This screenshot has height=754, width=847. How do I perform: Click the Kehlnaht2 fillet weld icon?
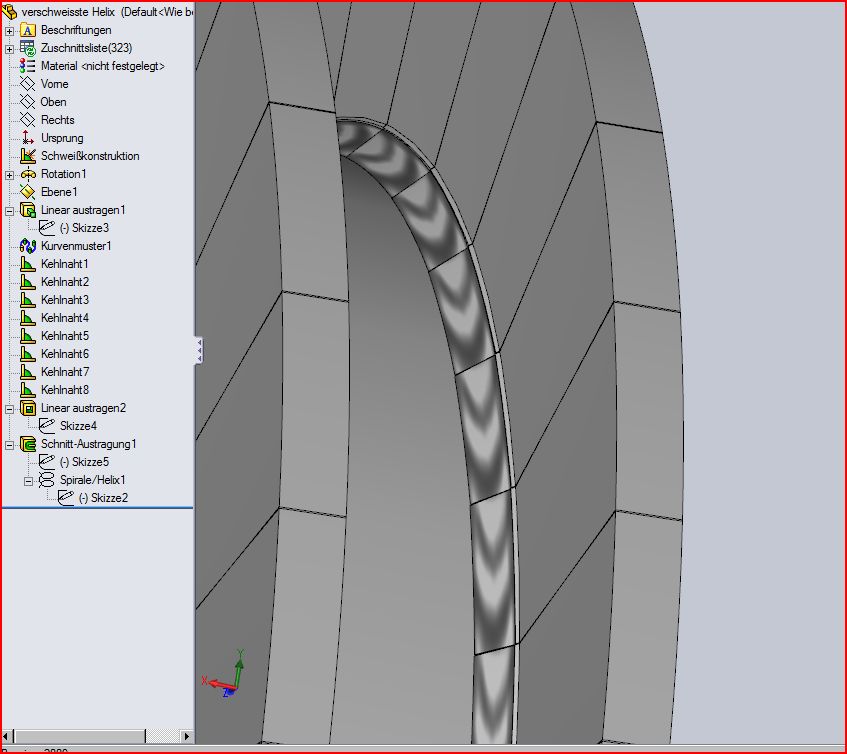28,281
